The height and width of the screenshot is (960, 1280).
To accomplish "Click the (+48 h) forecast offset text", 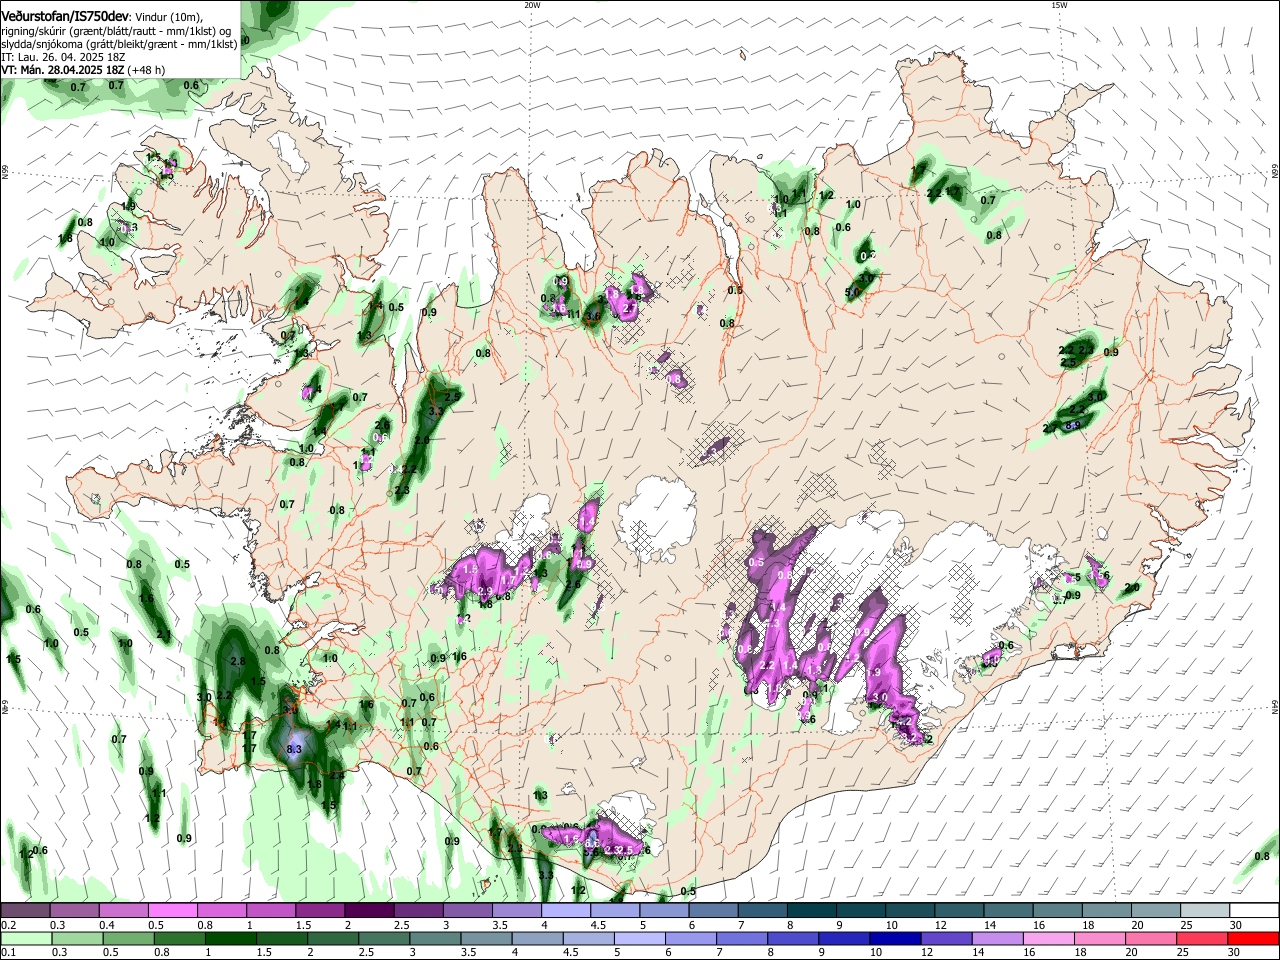I will click(x=147, y=70).
